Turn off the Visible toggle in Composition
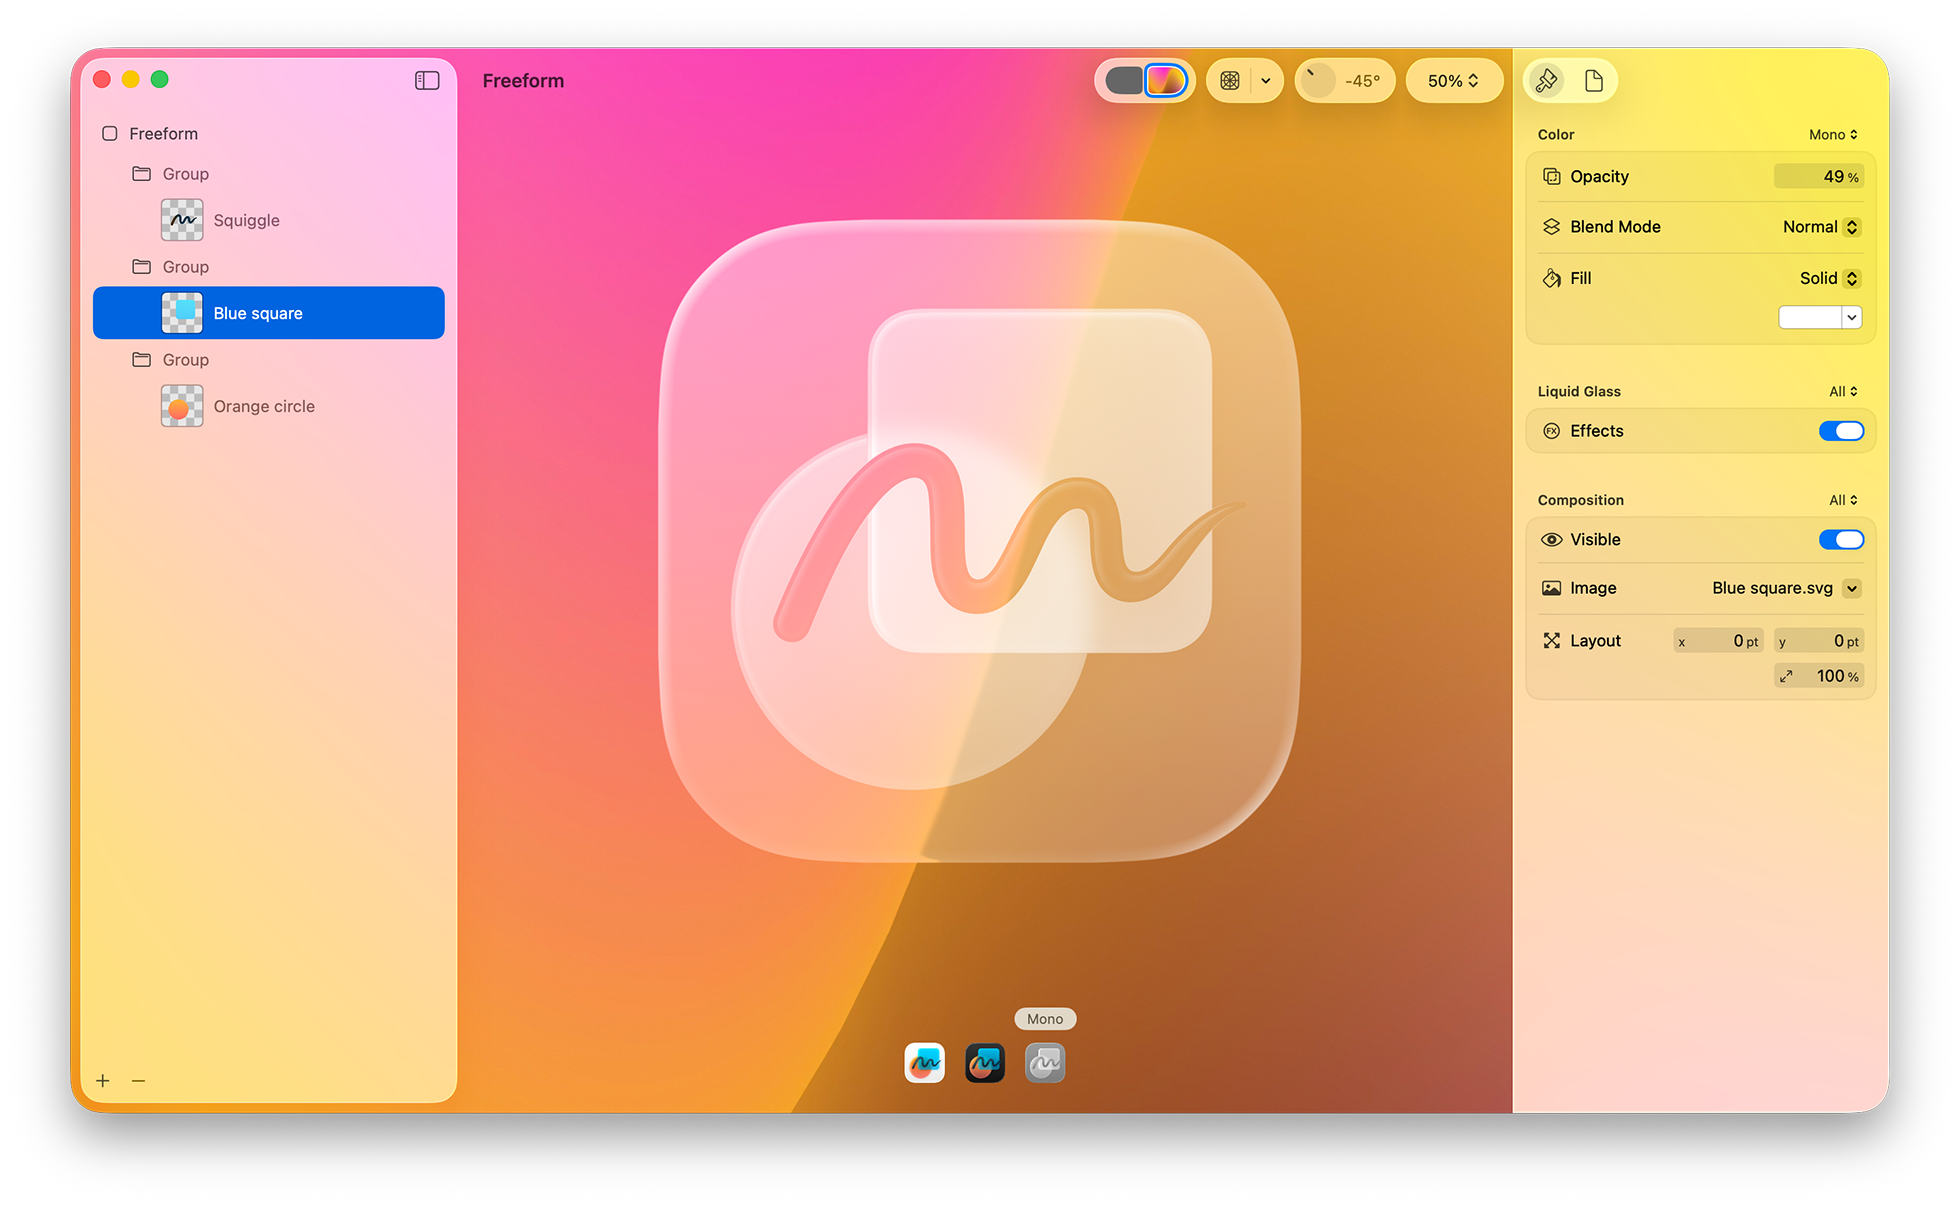Image resolution: width=1960 pixels, height=1206 pixels. tap(1841, 539)
